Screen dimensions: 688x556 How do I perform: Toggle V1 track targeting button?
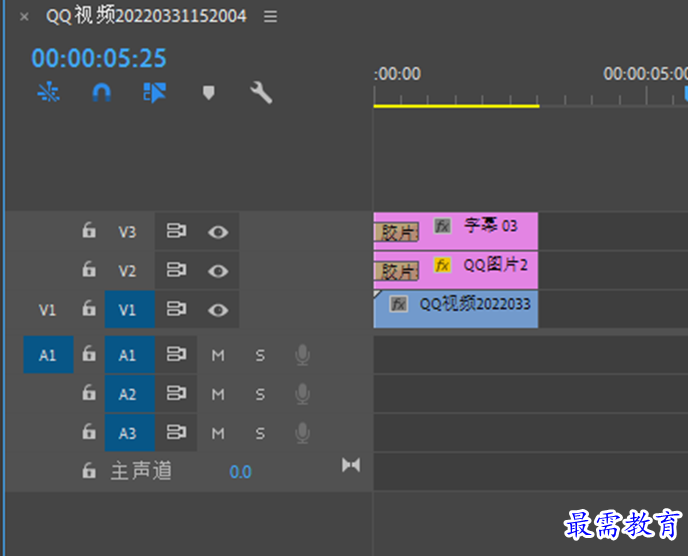point(130,309)
